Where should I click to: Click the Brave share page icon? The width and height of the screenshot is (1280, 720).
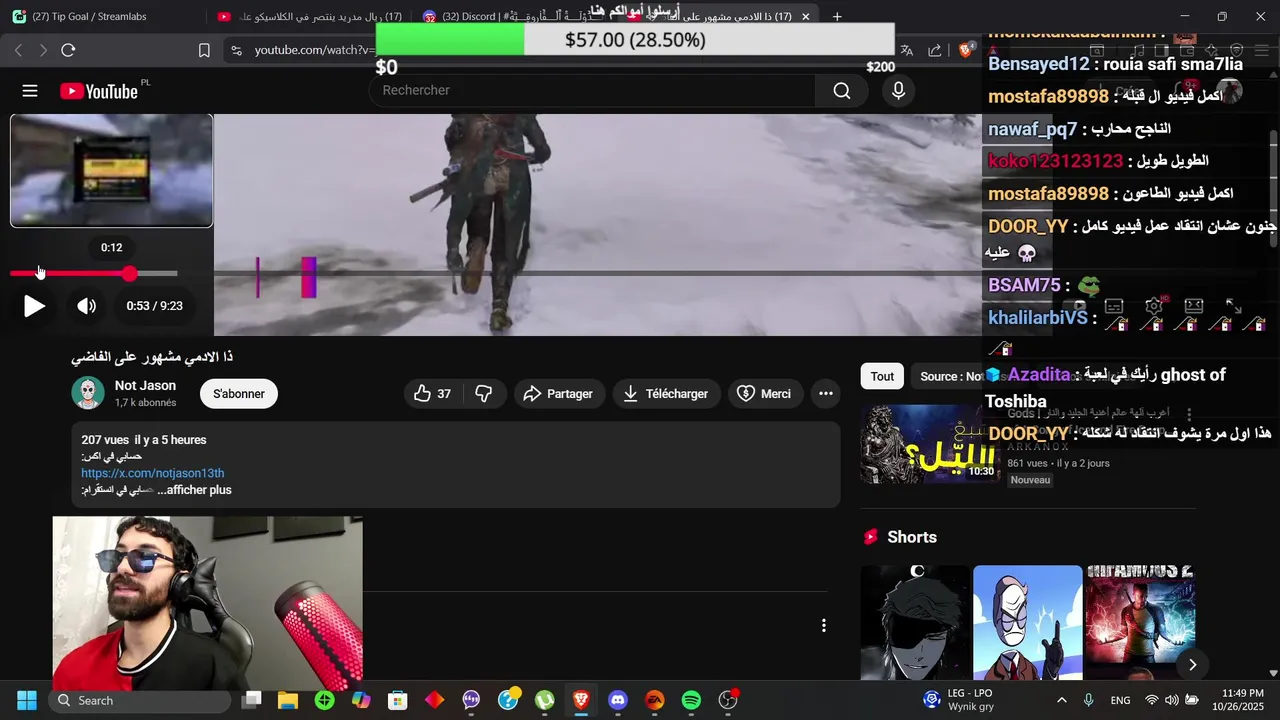(x=935, y=50)
